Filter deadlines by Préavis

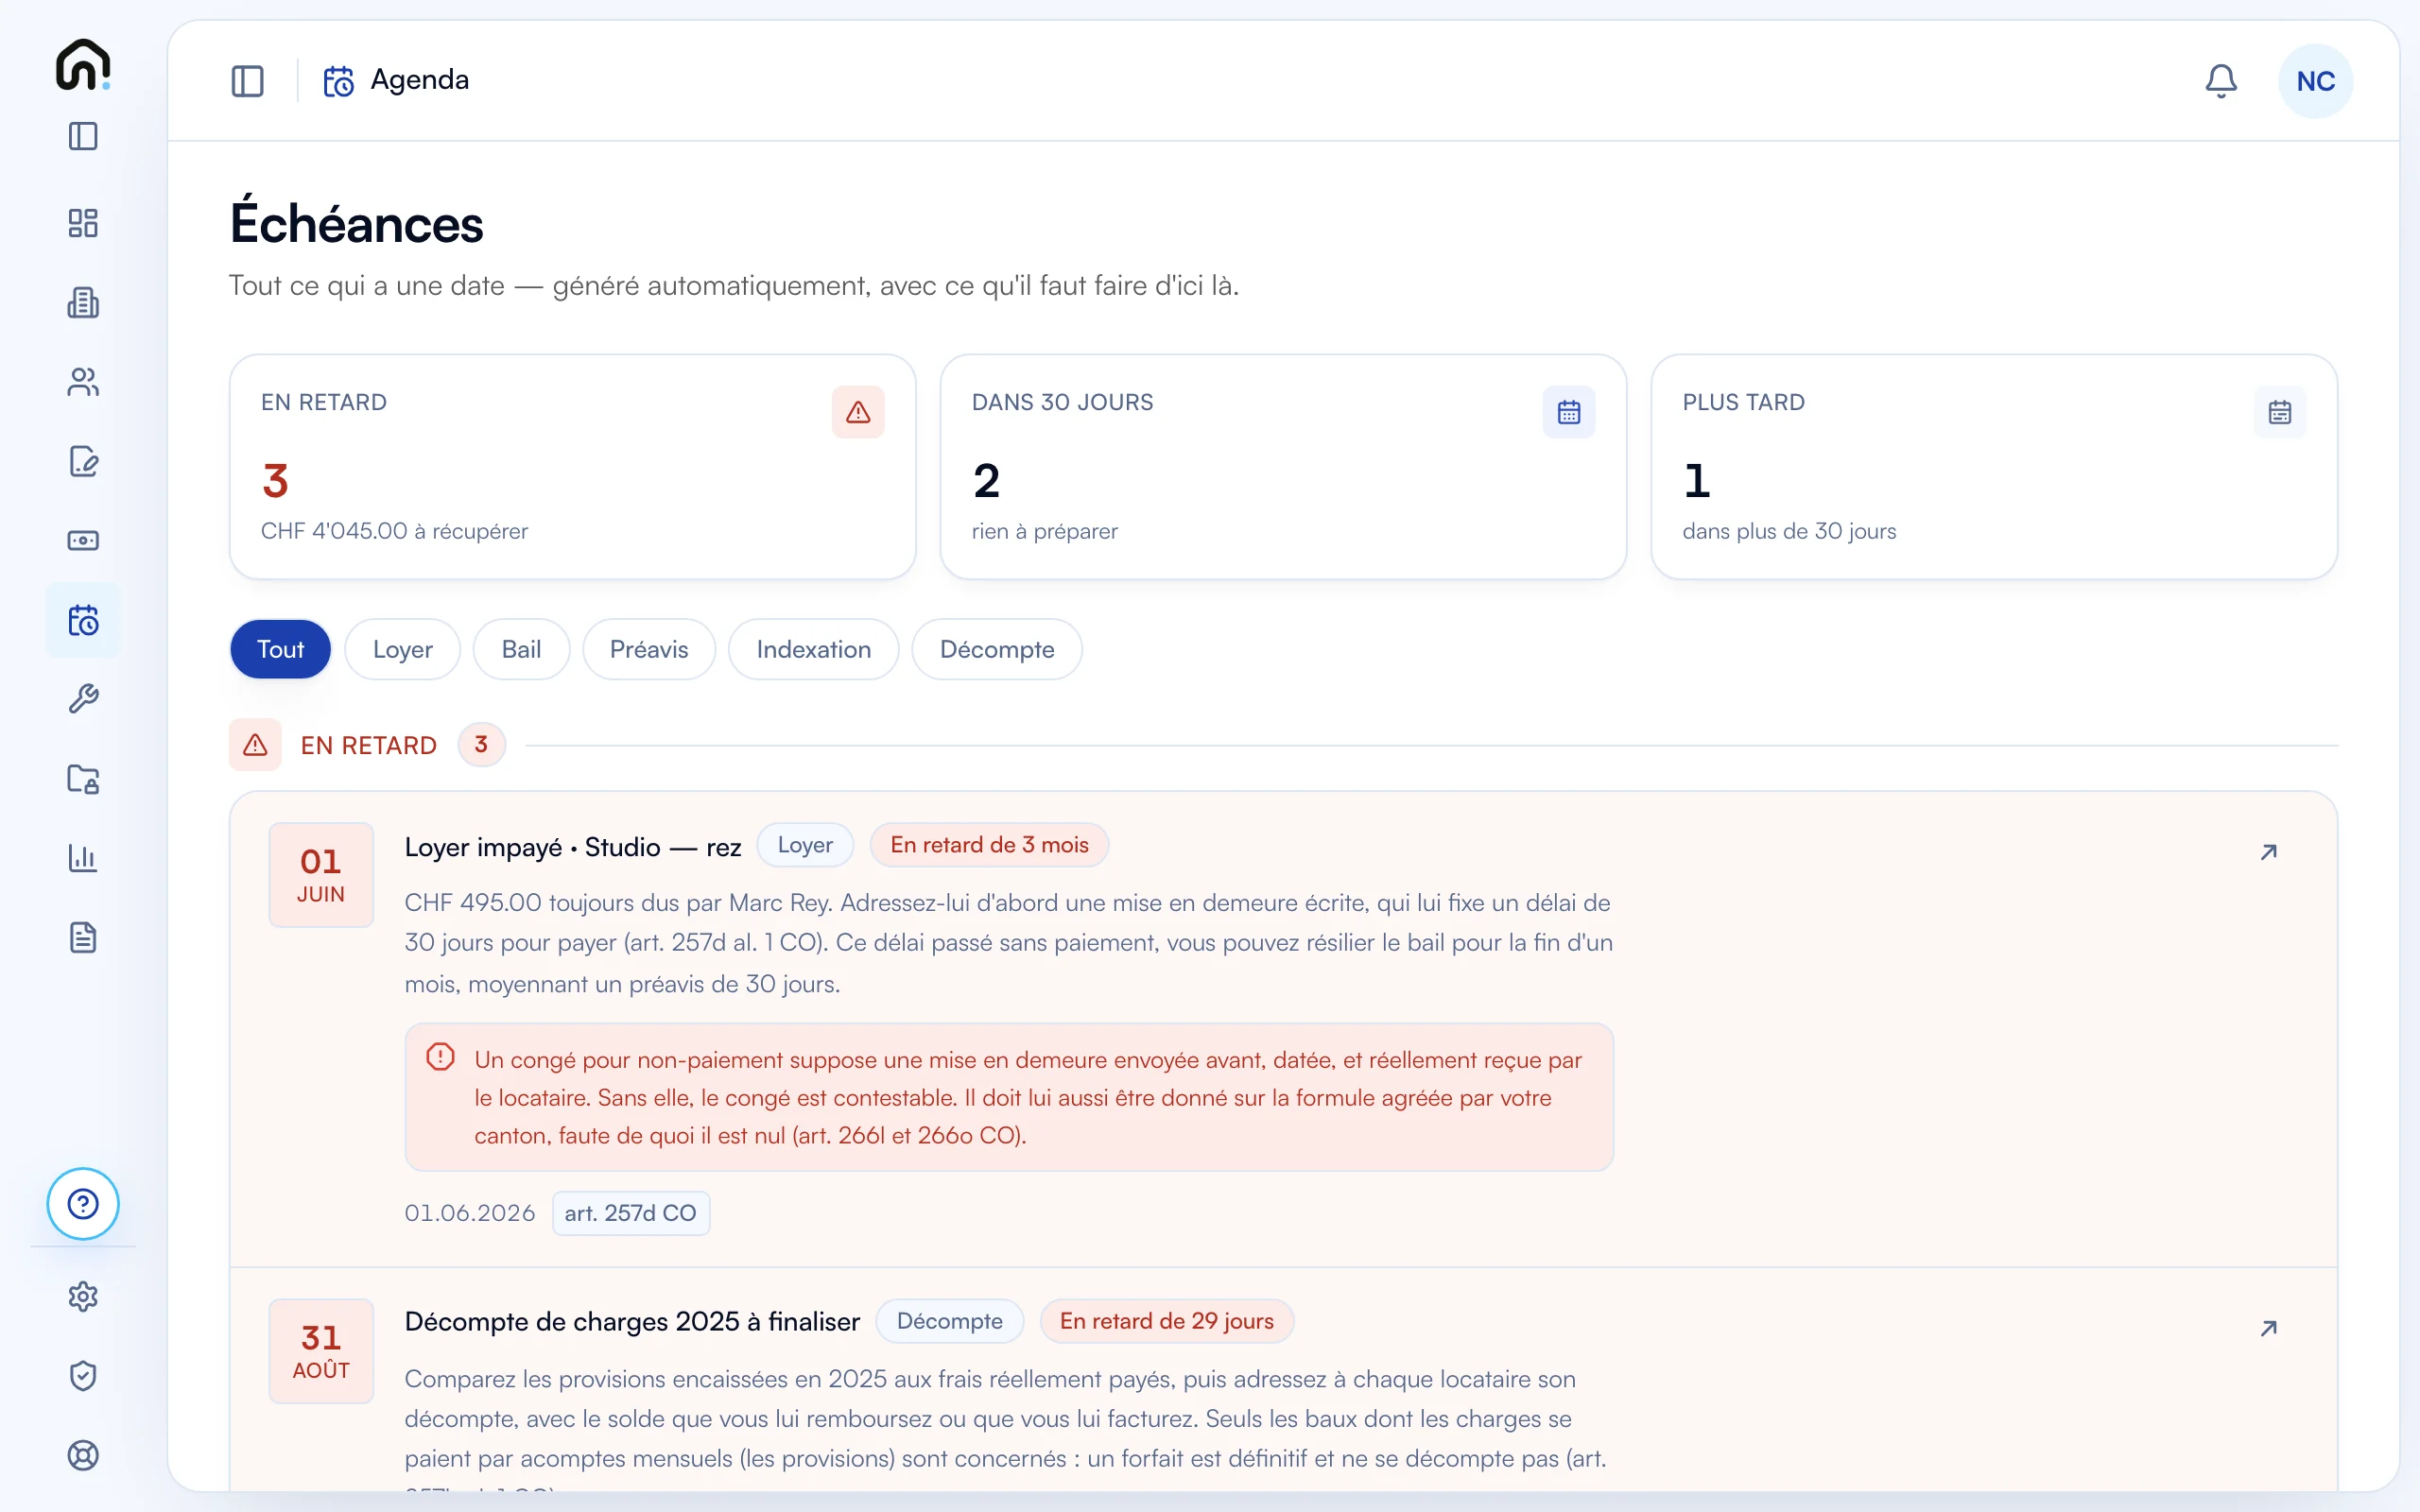[x=649, y=649]
